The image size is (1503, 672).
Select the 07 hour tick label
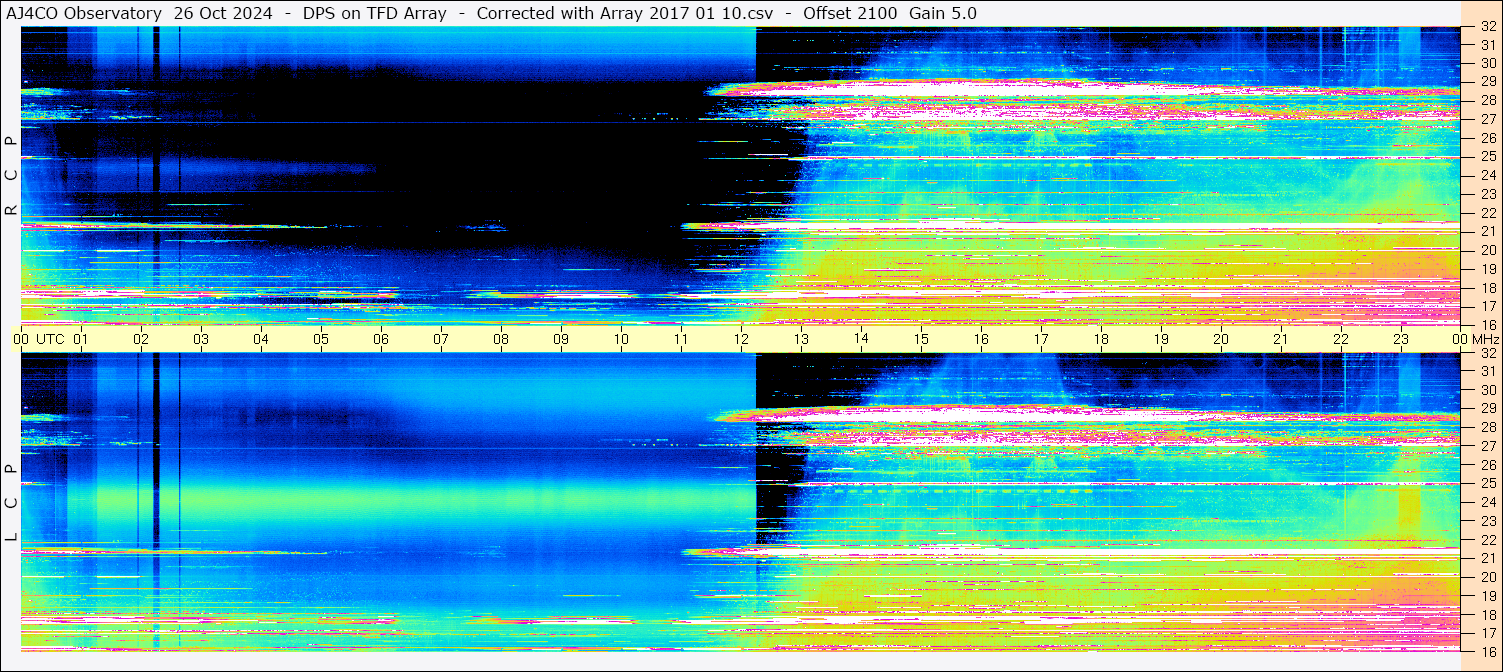(x=441, y=339)
